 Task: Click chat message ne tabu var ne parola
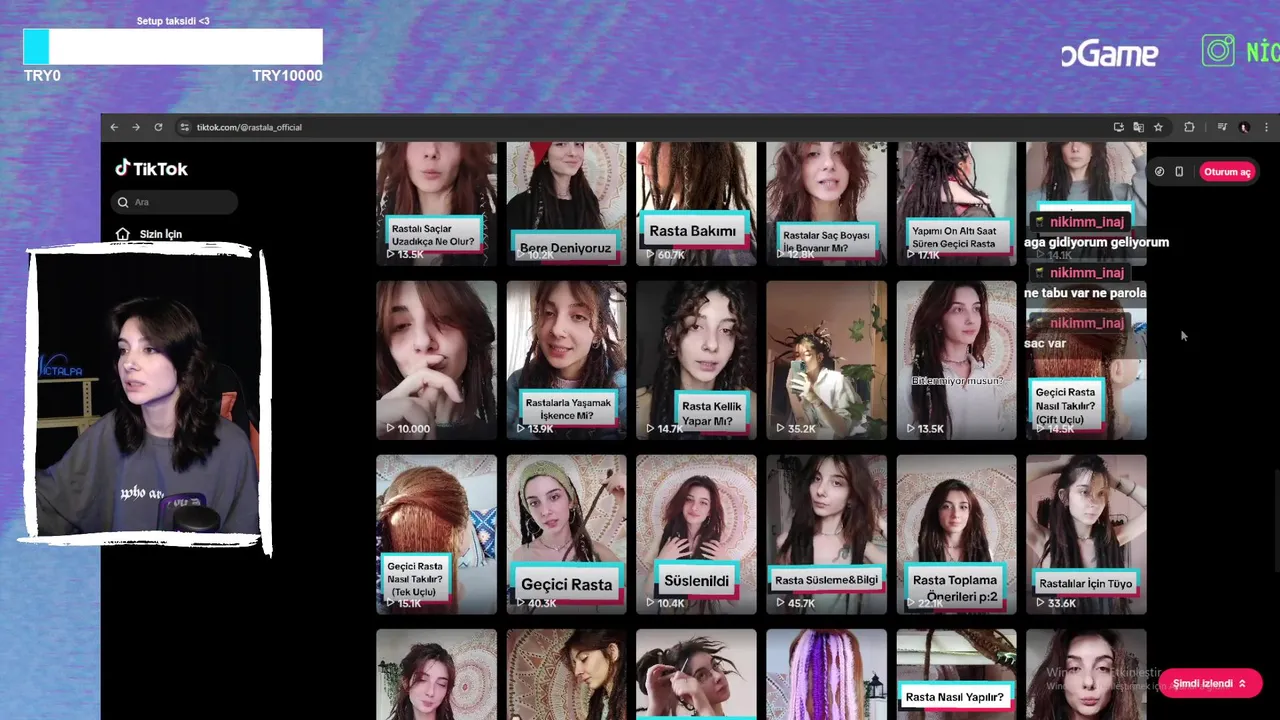1085,293
